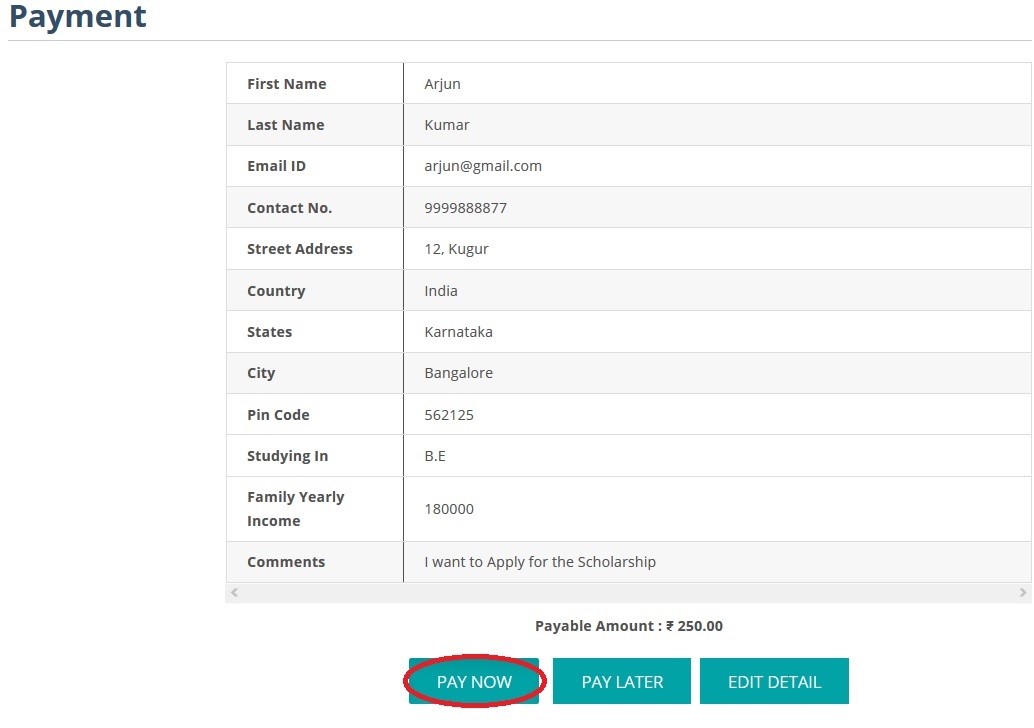Click the table's left scroll arrow
This screenshot has height=728, width=1034.
coord(235,593)
